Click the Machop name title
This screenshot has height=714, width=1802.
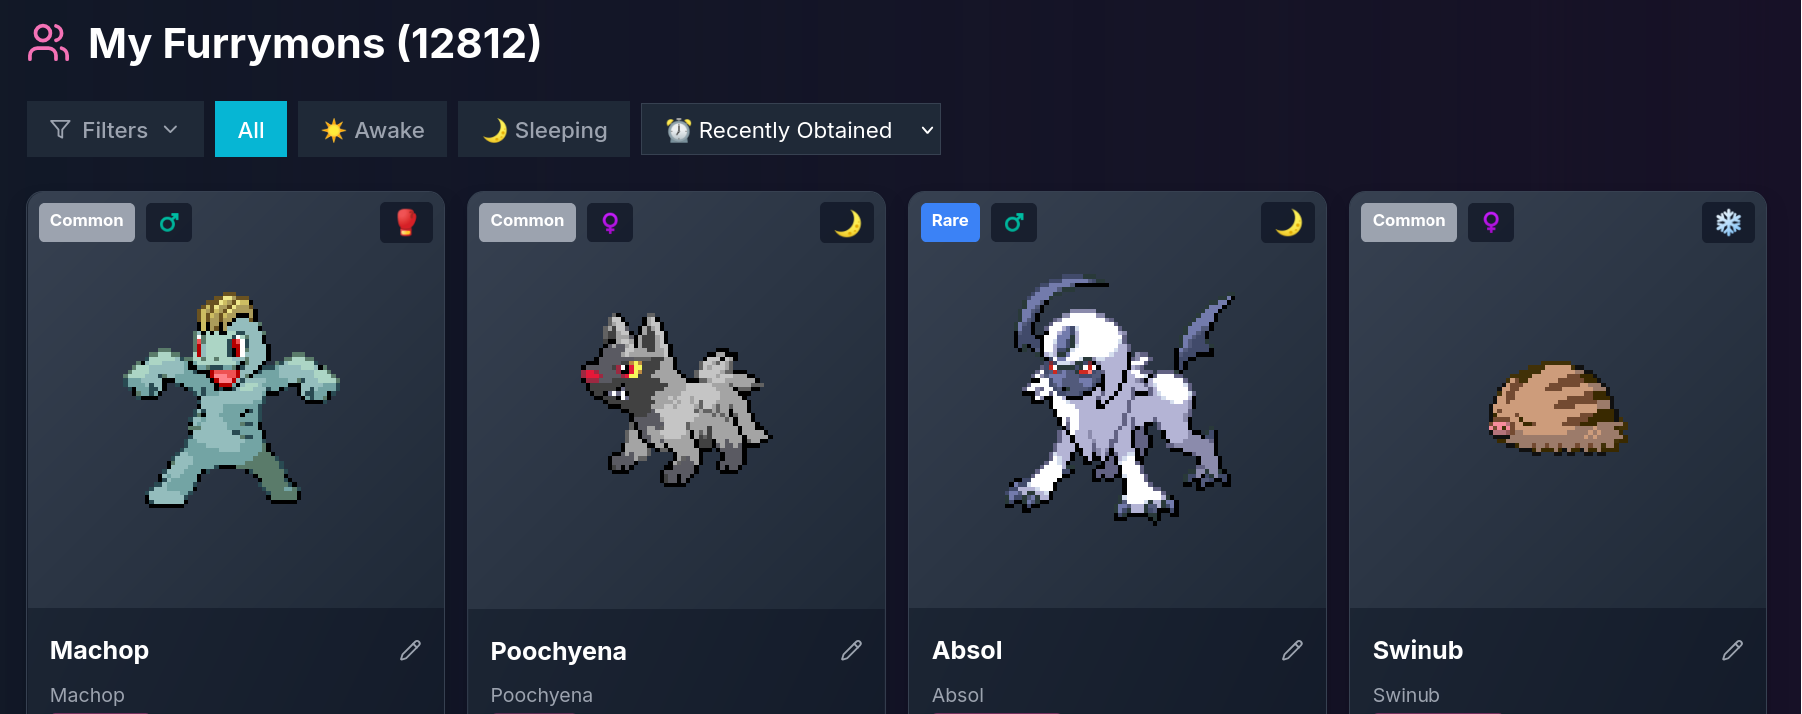click(x=99, y=650)
